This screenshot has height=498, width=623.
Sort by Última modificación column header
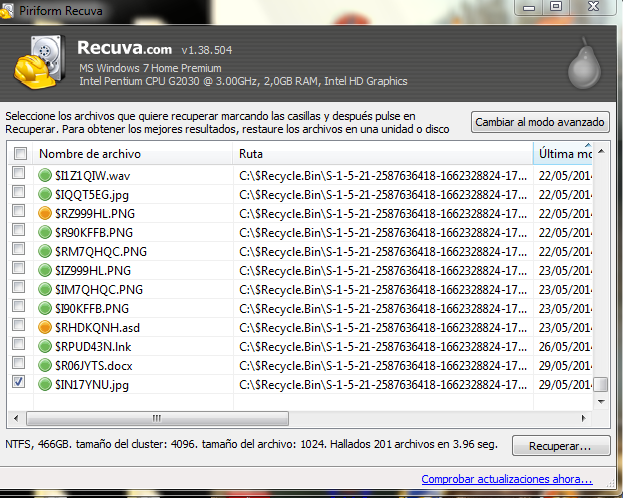(563, 153)
